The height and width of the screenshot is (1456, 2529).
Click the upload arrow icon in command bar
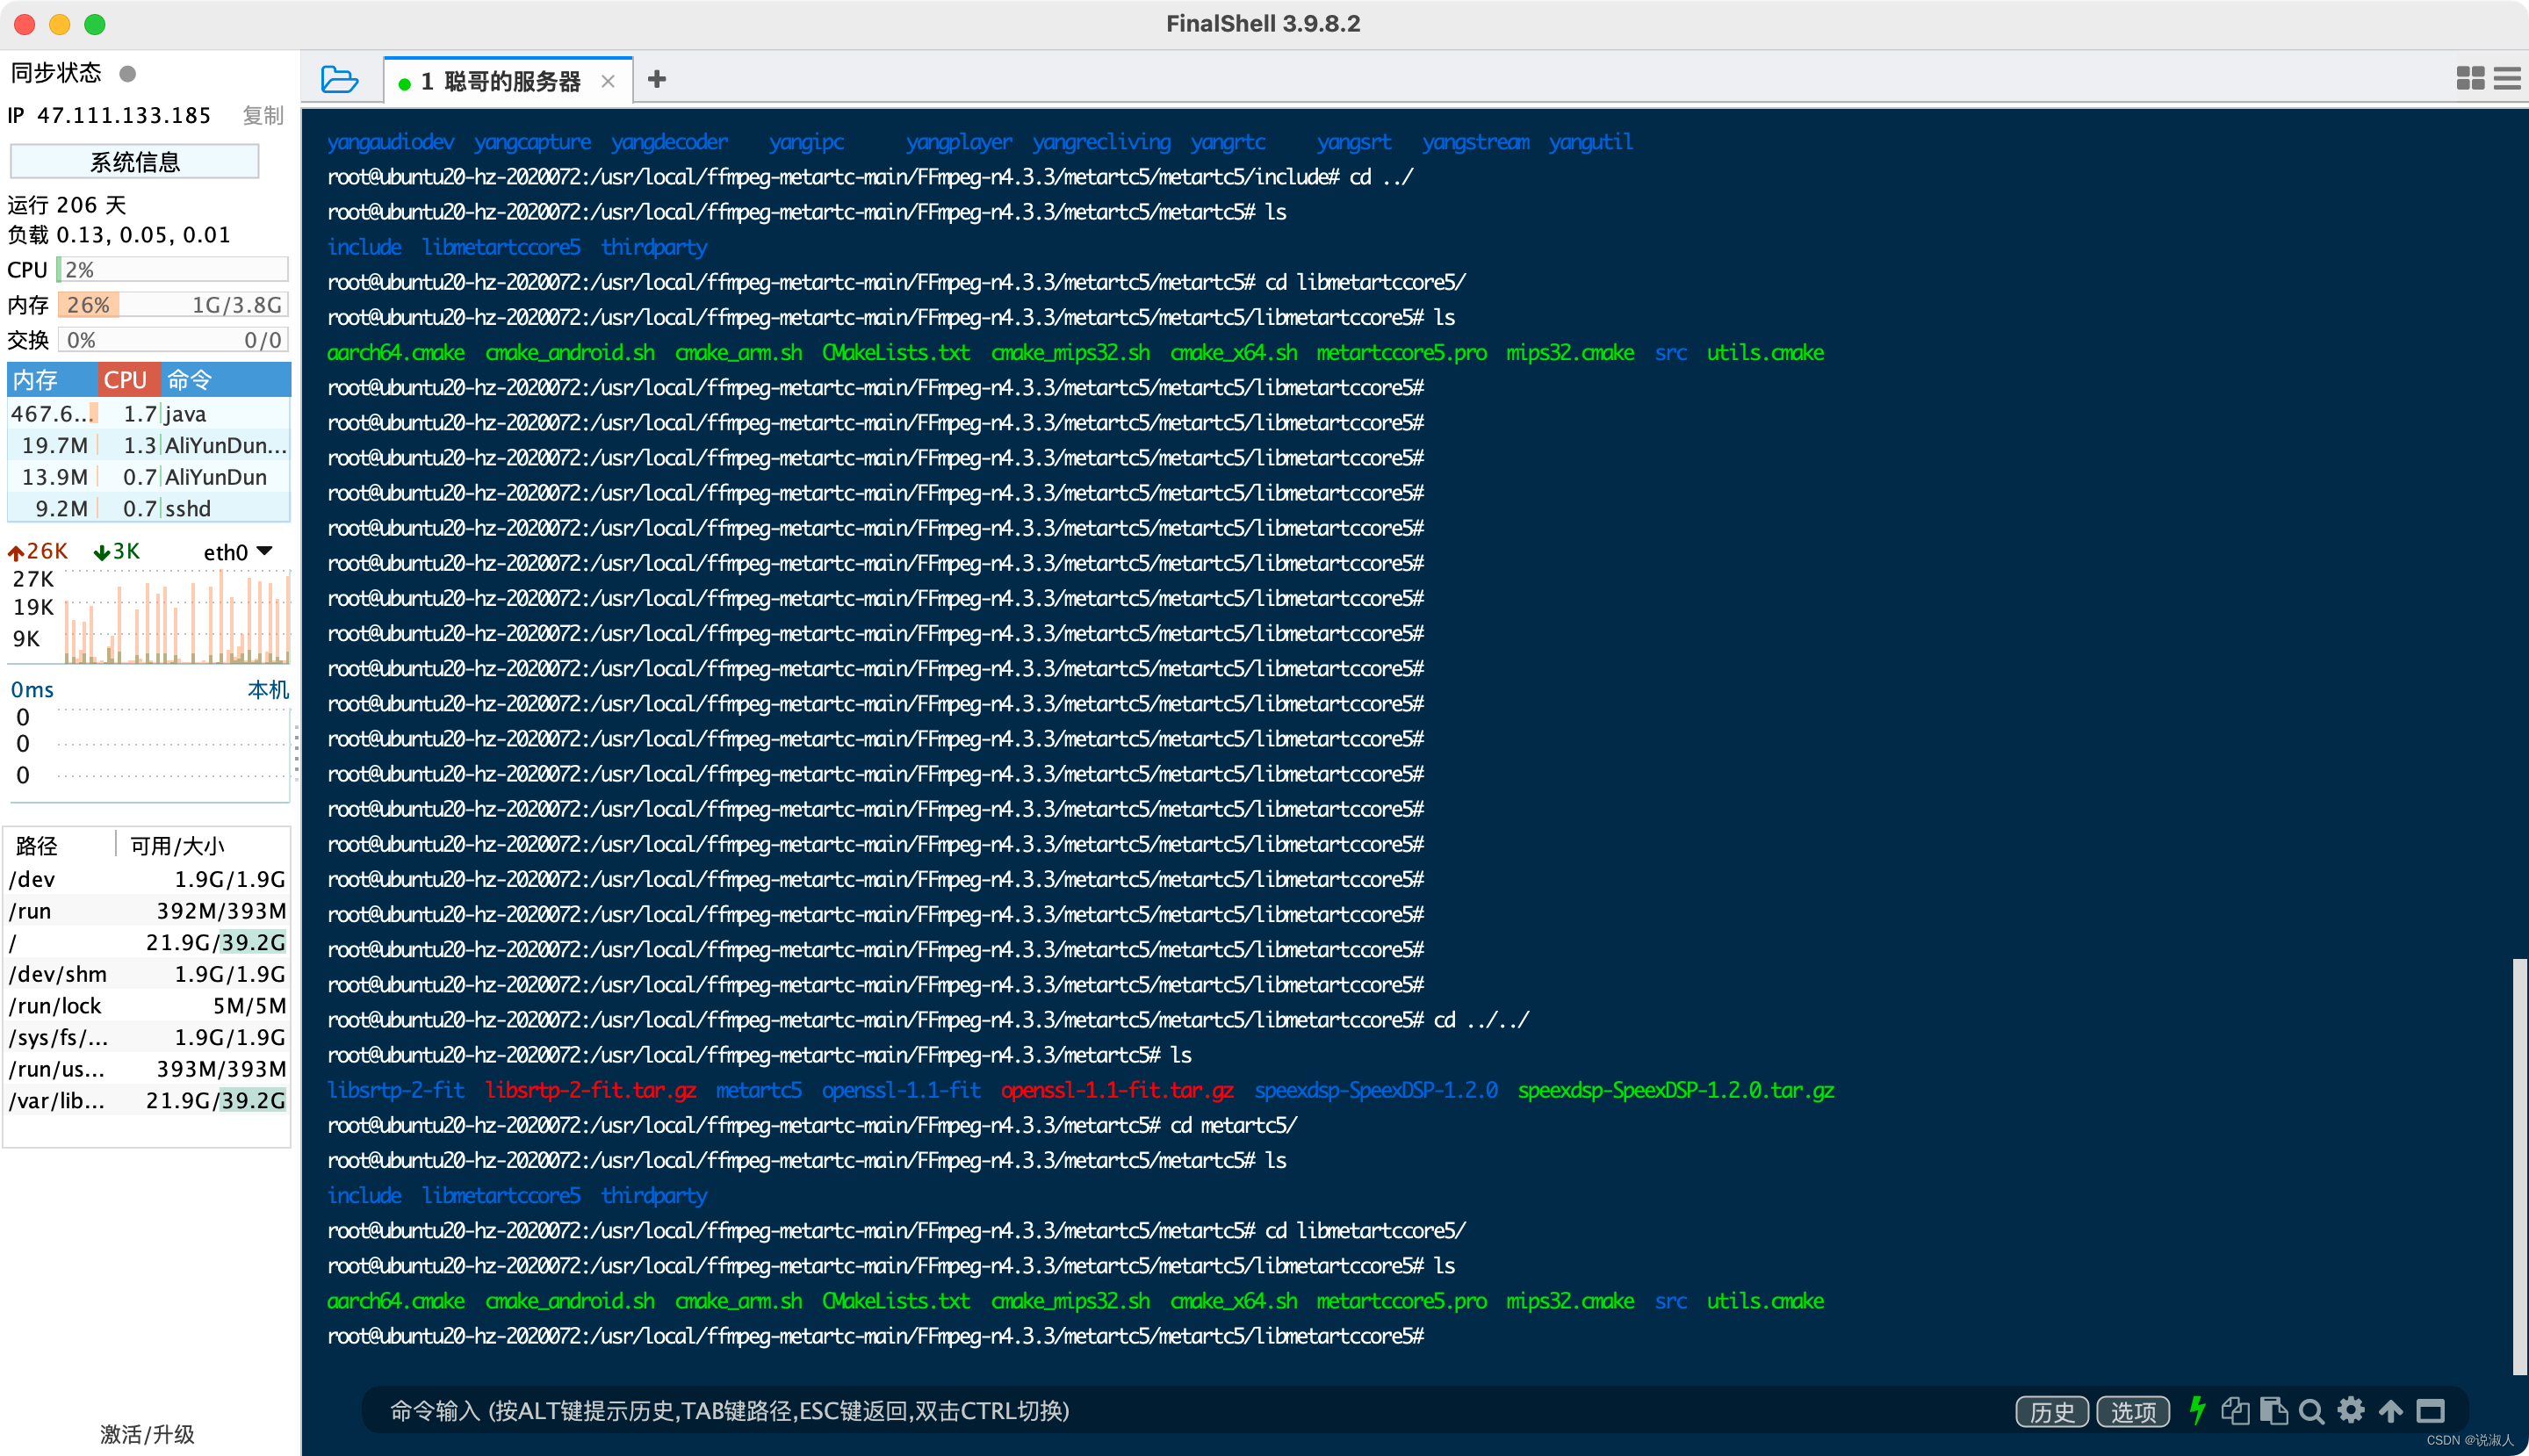tap(2390, 1411)
